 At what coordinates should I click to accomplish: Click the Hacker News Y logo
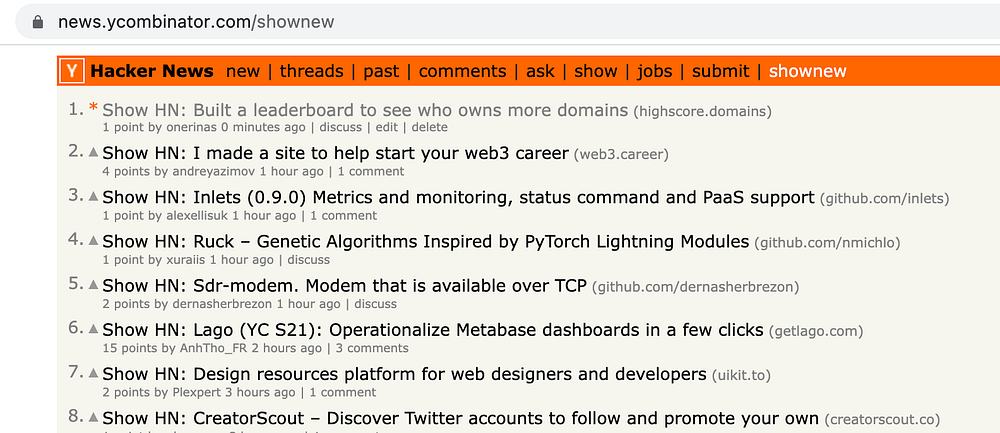[72, 71]
